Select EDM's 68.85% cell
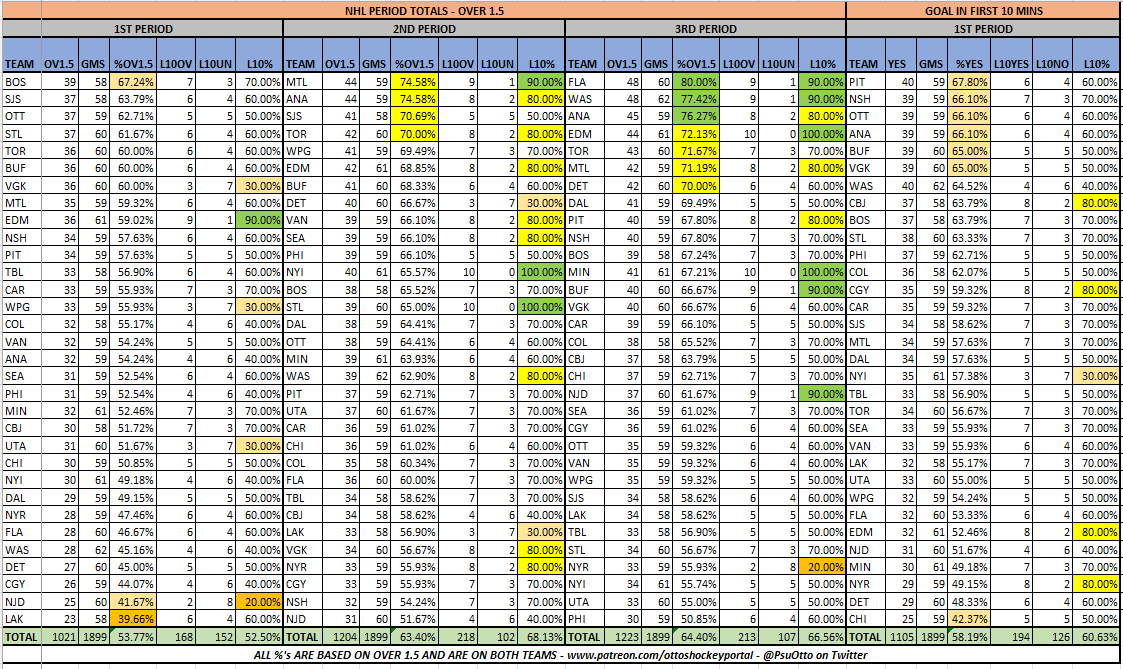The image size is (1123, 669). point(414,168)
